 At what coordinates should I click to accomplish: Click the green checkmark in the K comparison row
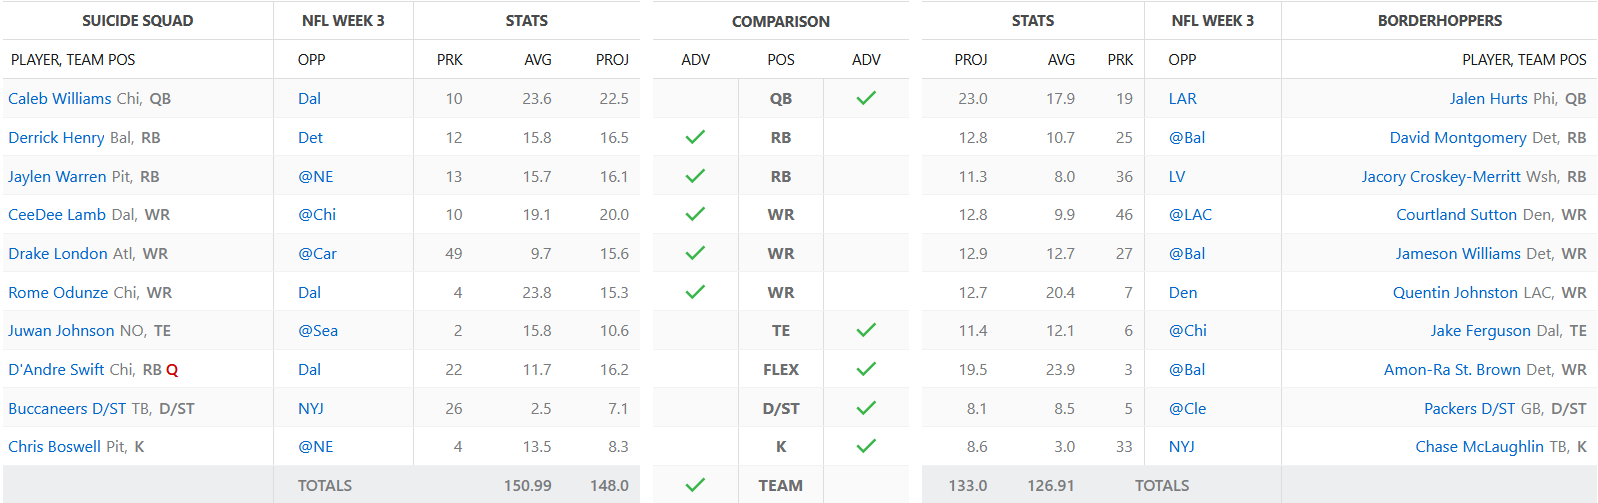pos(866,446)
